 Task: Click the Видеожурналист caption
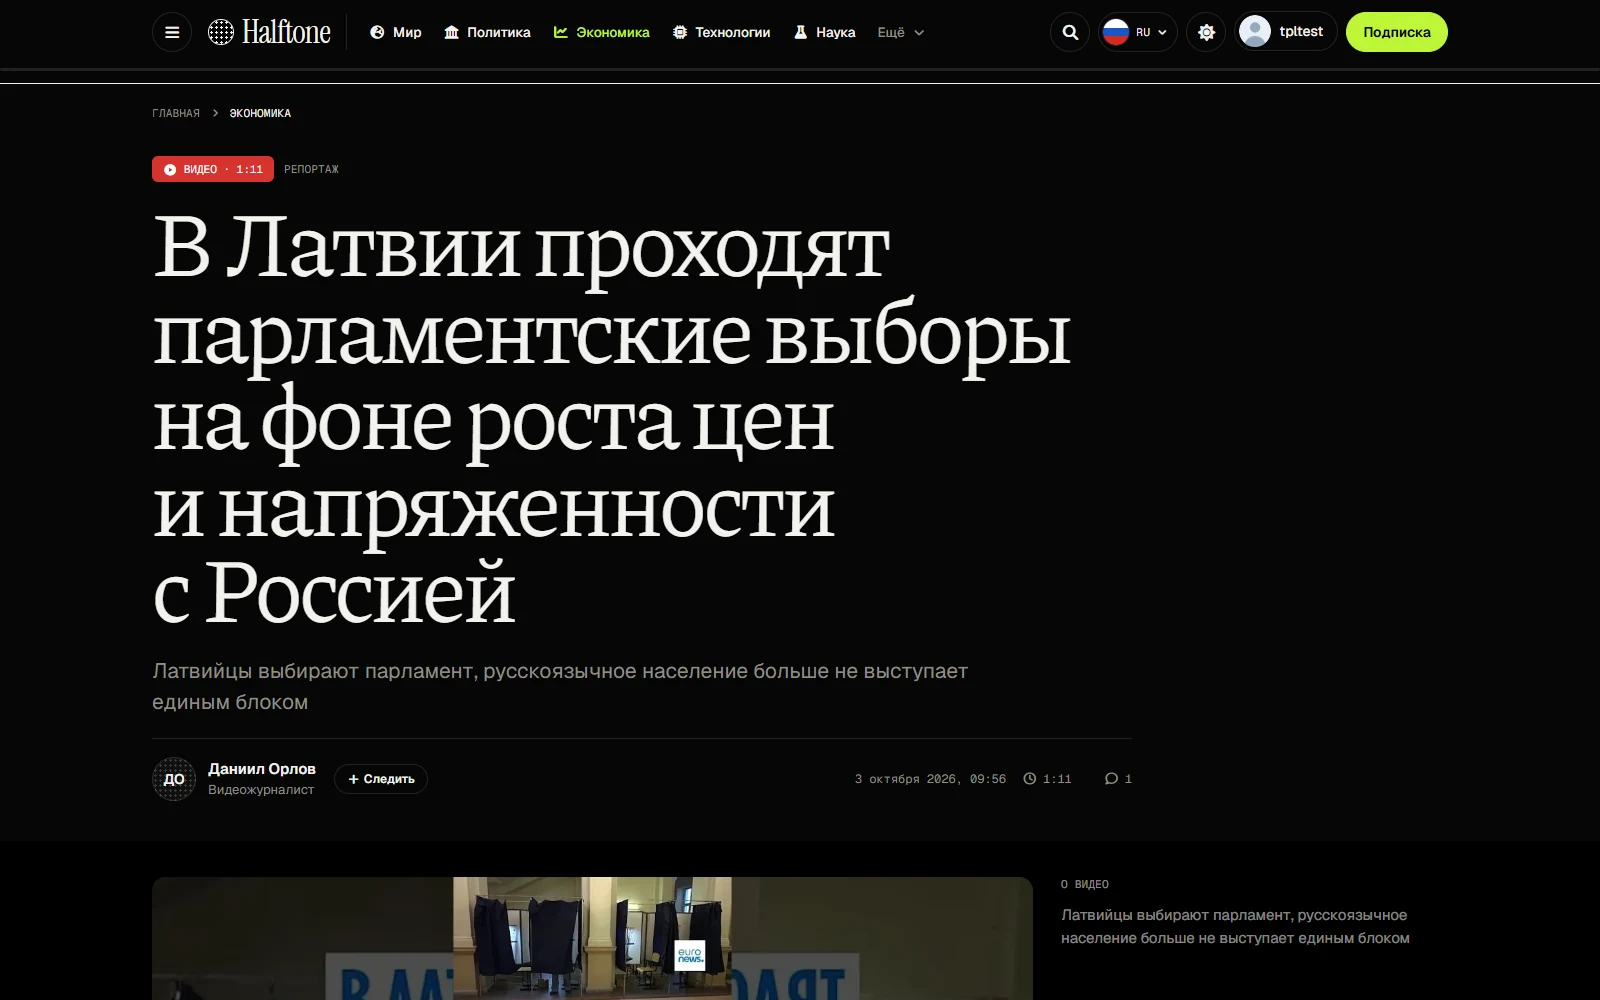[261, 790]
